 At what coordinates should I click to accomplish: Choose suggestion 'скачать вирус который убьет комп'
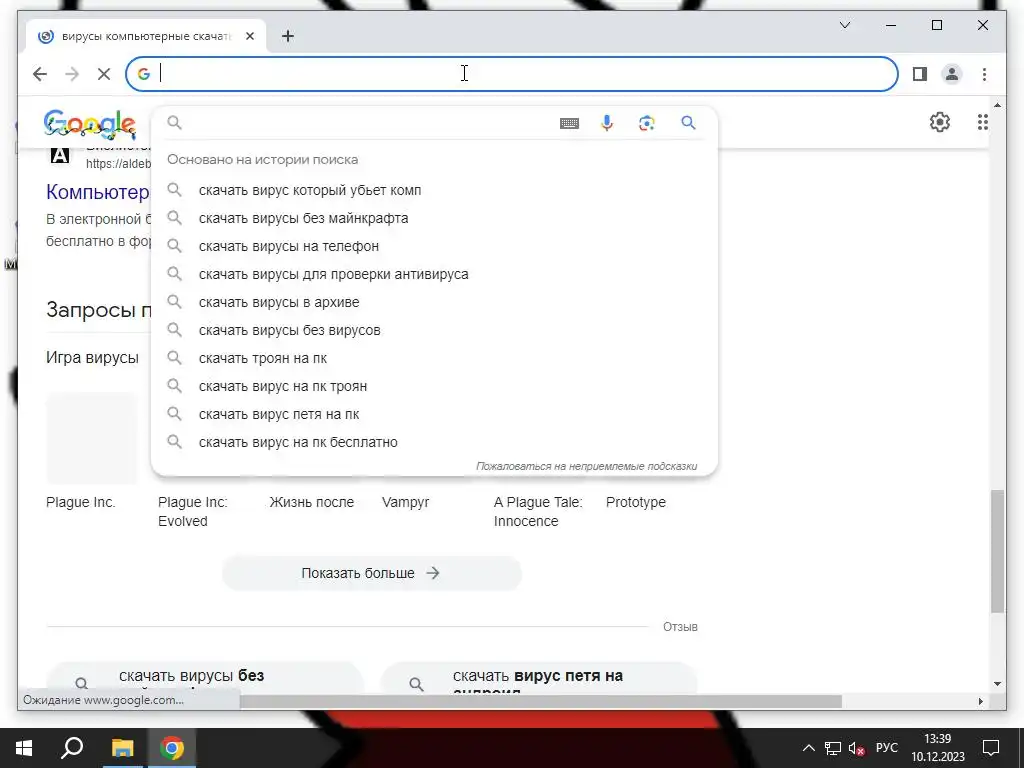coord(434,190)
